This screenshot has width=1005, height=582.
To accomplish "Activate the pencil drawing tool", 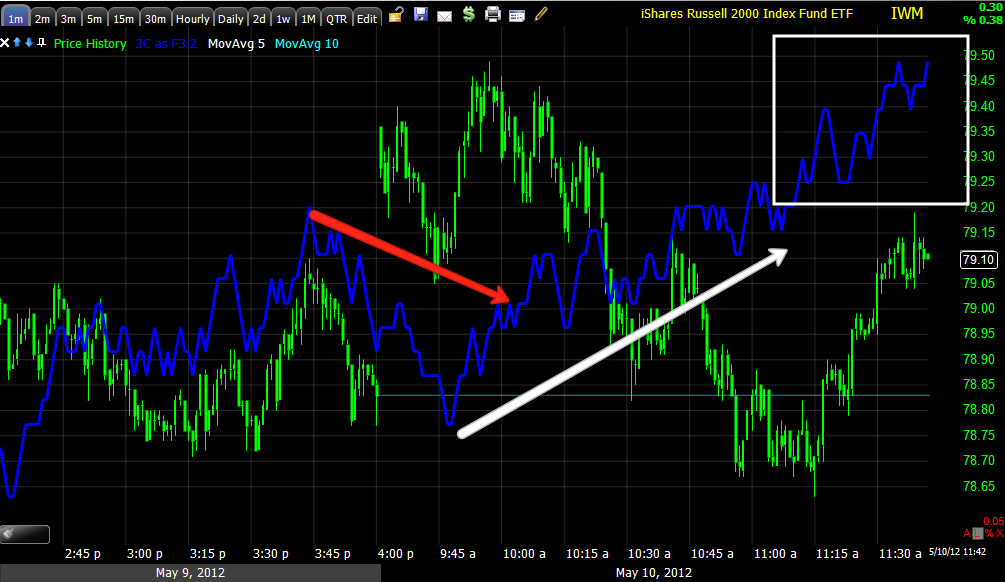I will click(541, 14).
